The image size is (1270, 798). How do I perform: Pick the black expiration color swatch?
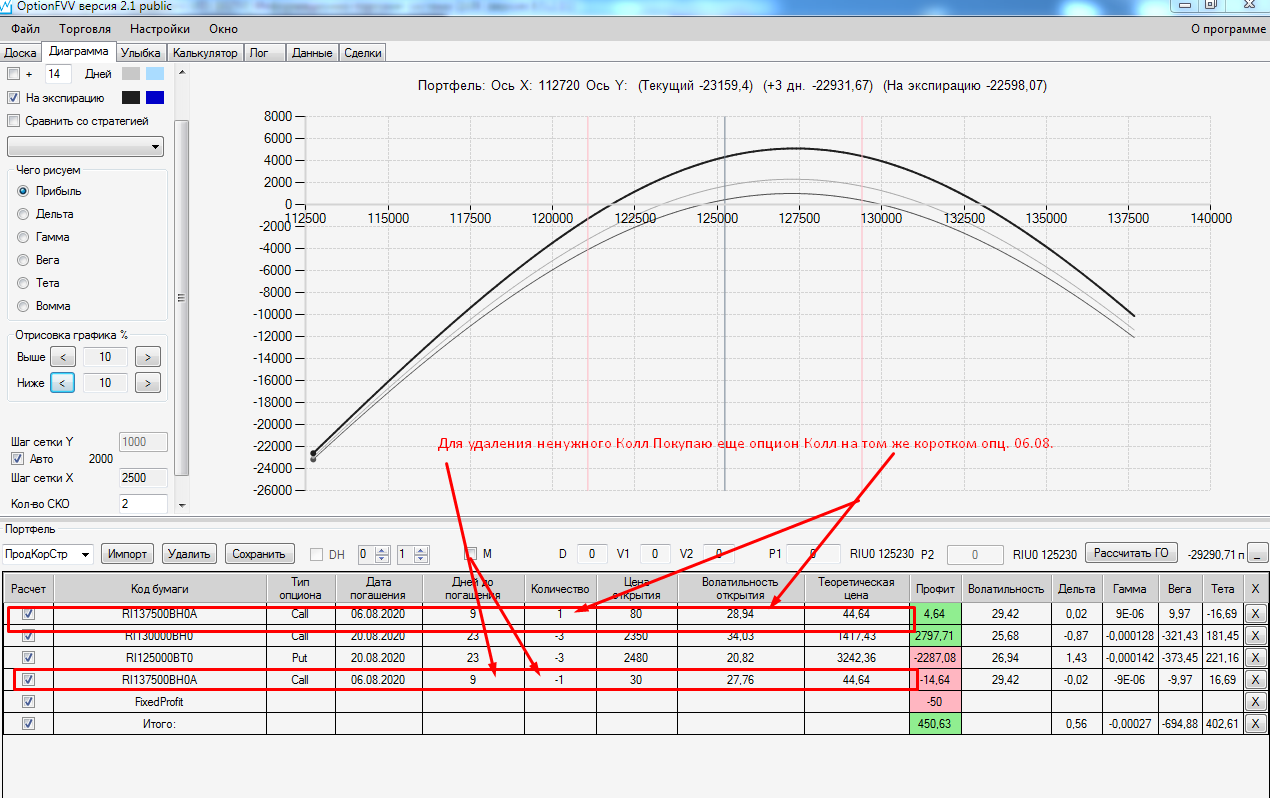coord(131,98)
